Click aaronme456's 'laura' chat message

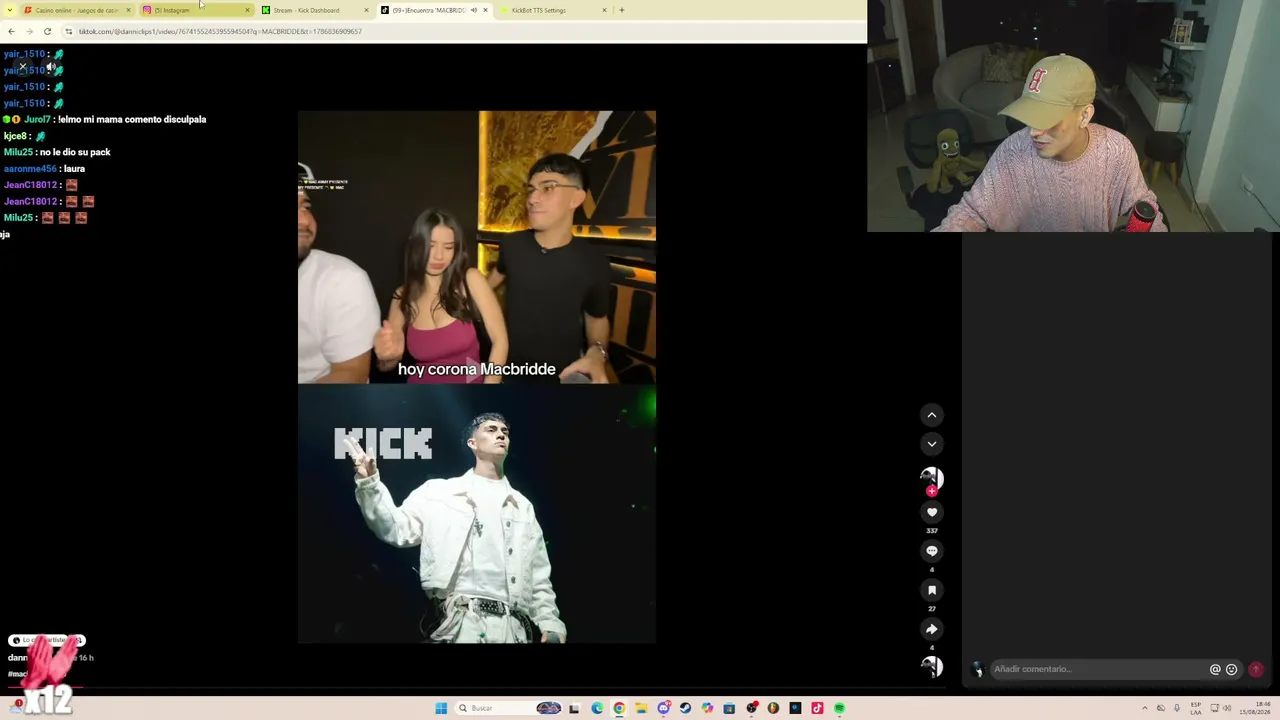pyautogui.click(x=44, y=169)
